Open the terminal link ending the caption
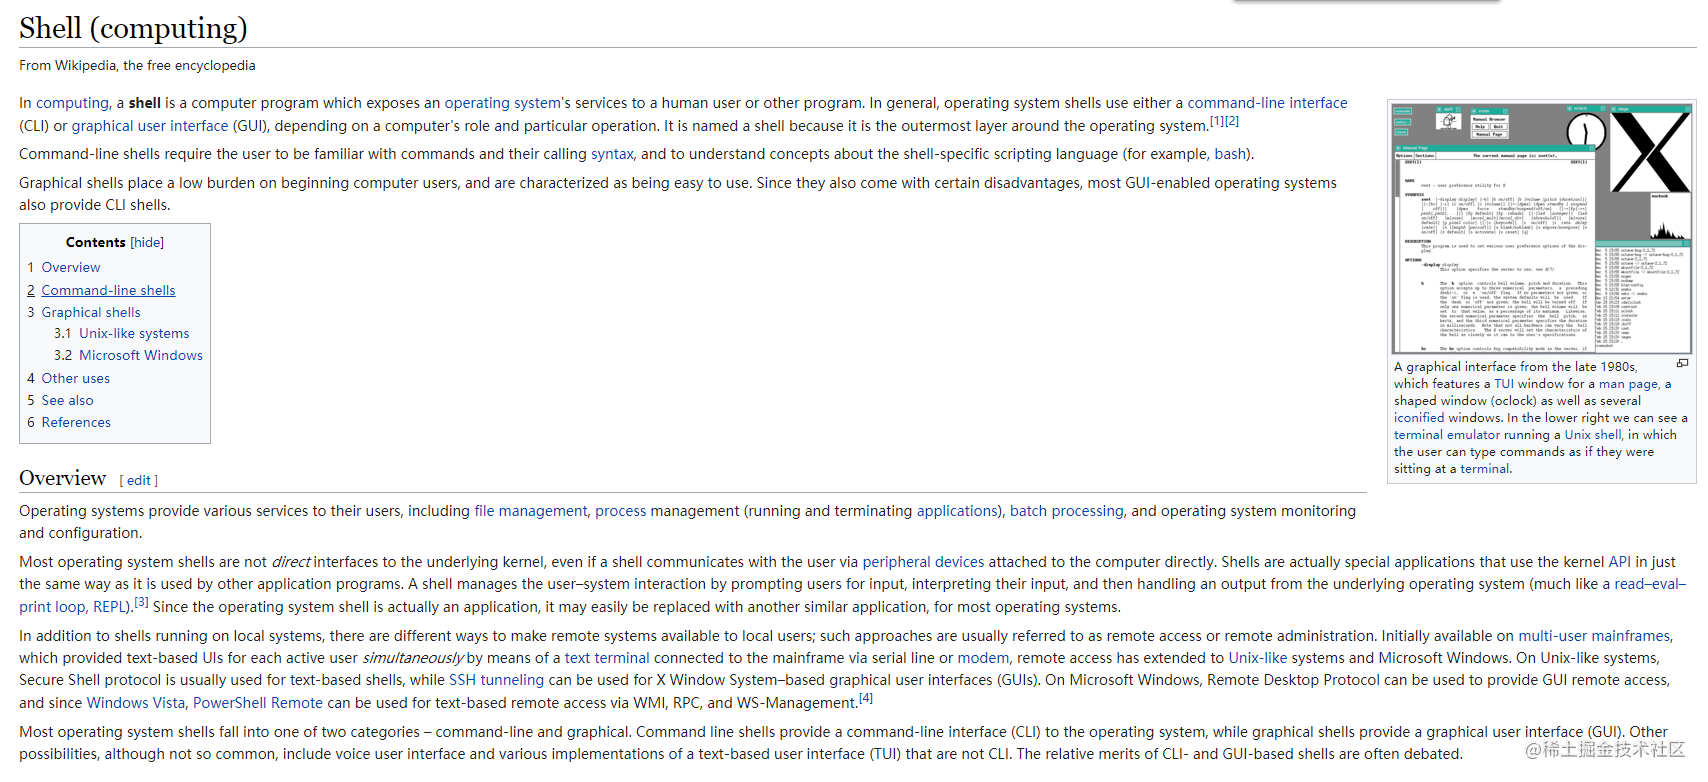 (1484, 469)
